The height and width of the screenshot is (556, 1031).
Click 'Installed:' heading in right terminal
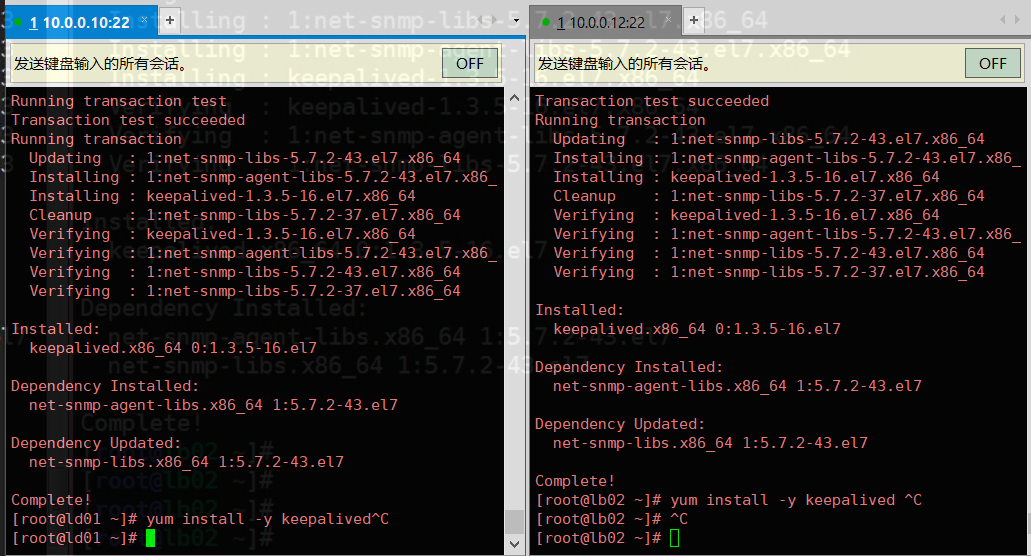click(579, 310)
